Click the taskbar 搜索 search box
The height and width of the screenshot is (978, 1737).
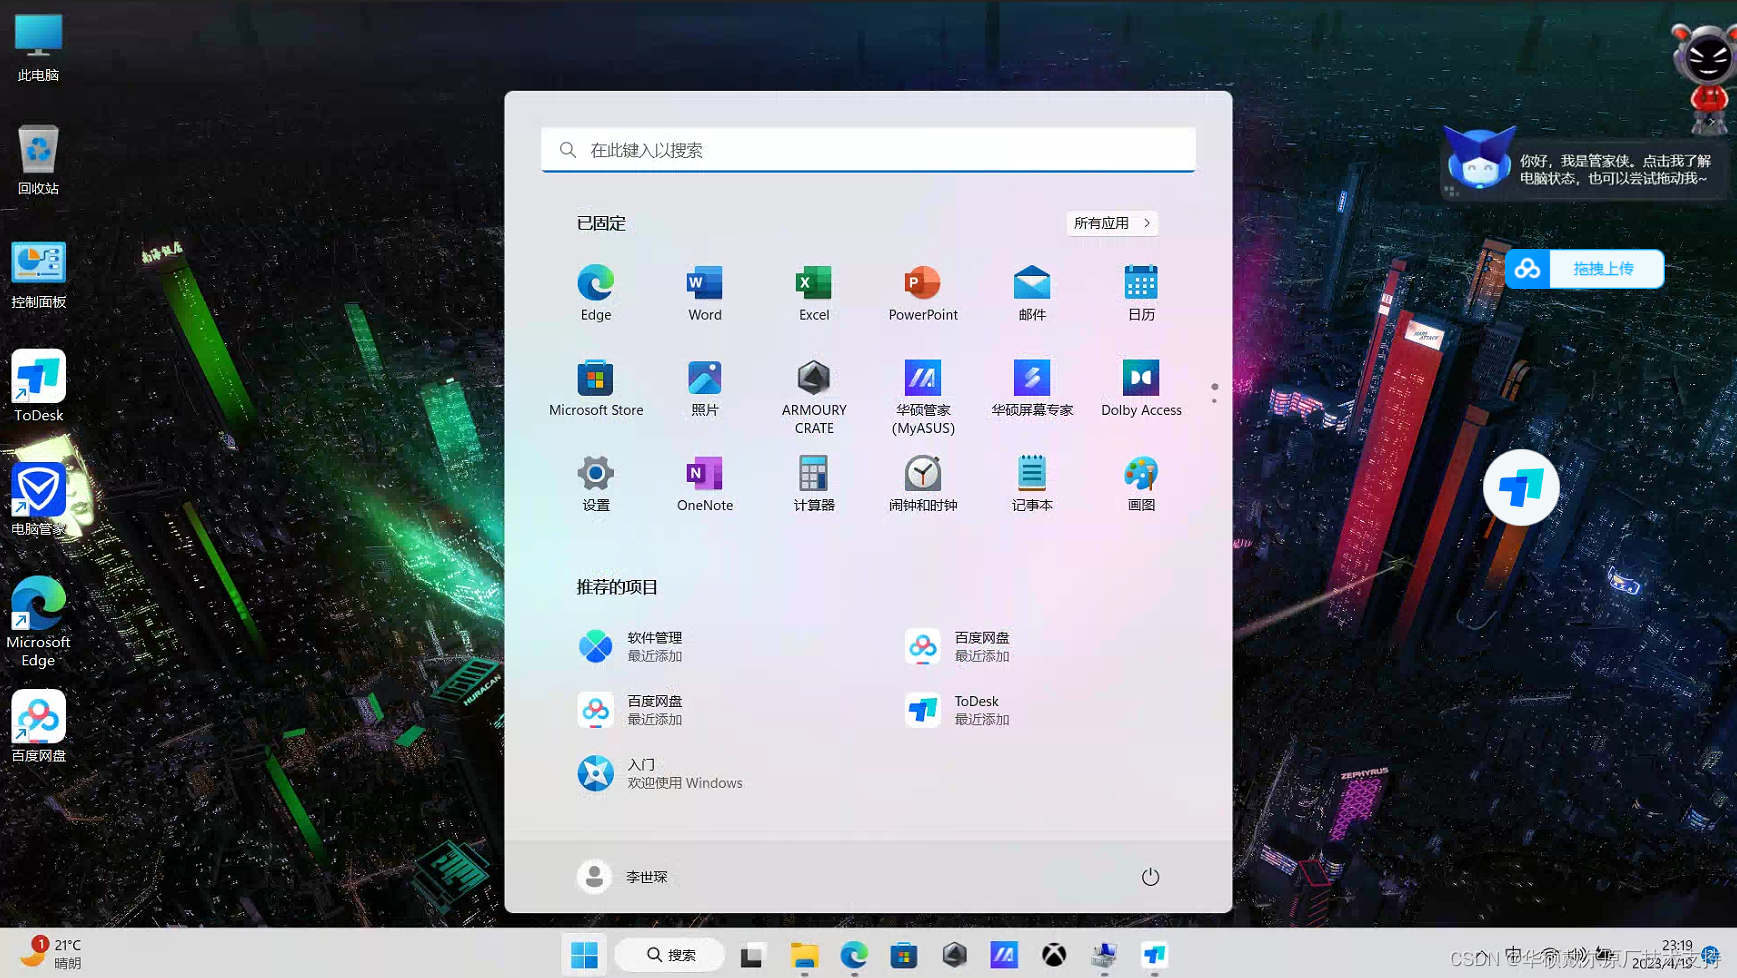coord(670,955)
